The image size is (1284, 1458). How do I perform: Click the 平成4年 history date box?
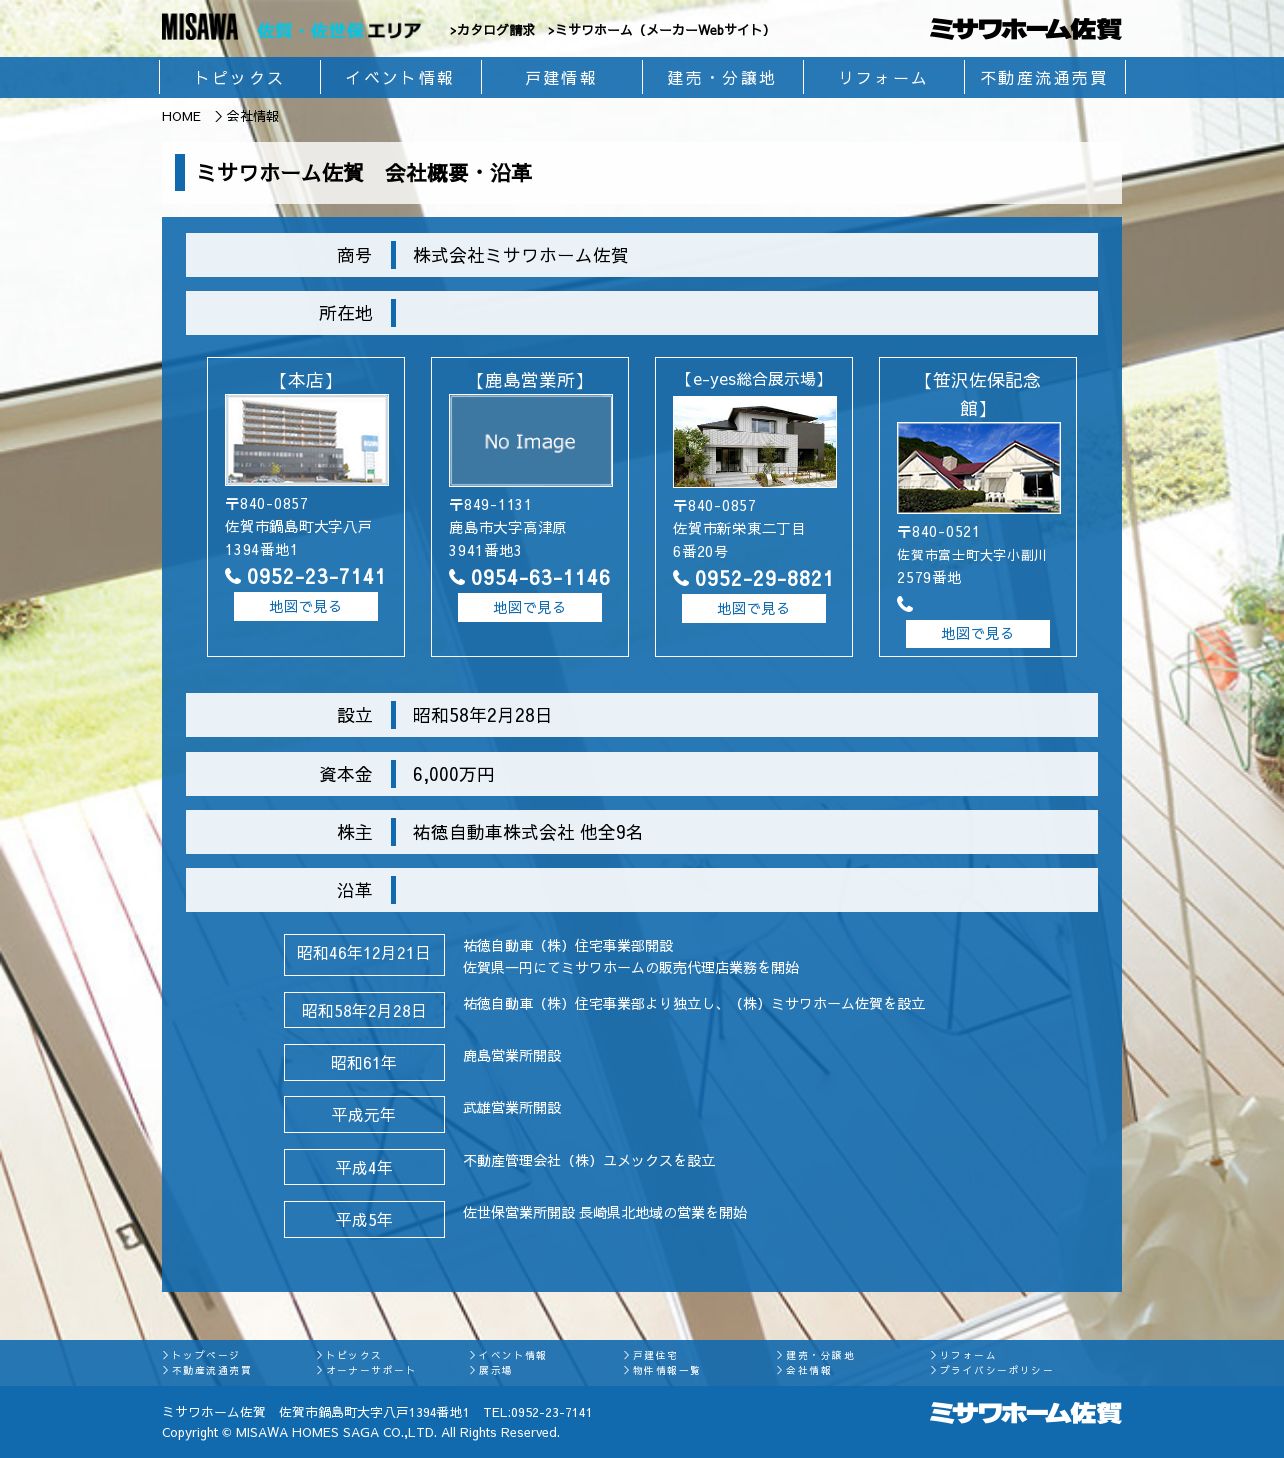pos(364,1167)
